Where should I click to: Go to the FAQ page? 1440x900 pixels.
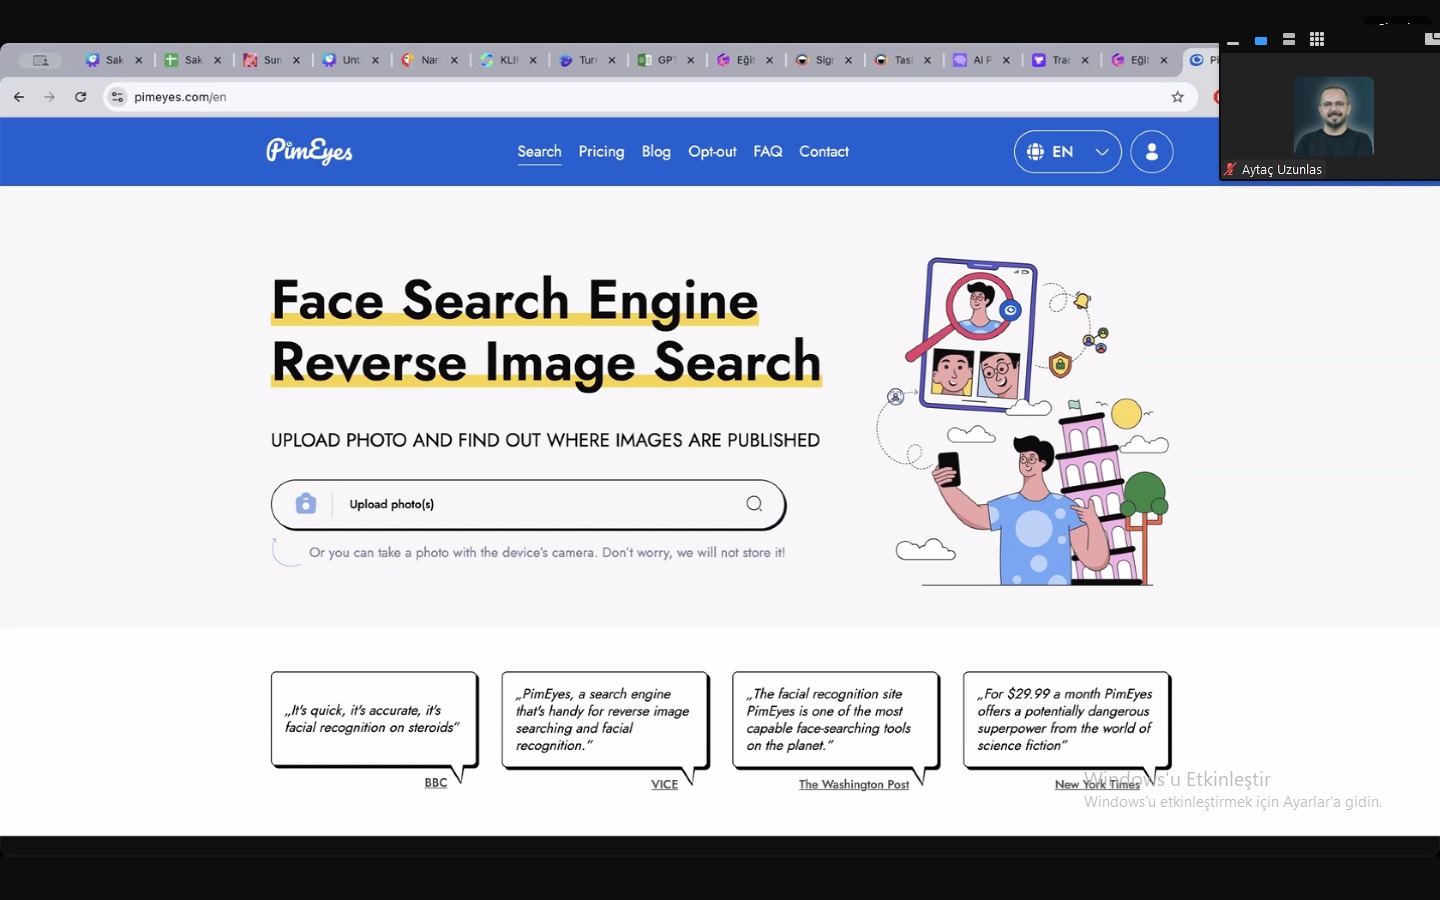pyautogui.click(x=767, y=151)
